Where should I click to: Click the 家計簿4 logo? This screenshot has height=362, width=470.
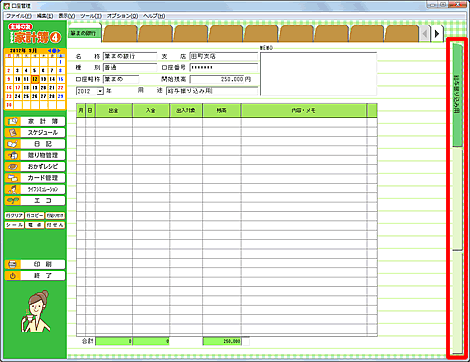[x=35, y=34]
